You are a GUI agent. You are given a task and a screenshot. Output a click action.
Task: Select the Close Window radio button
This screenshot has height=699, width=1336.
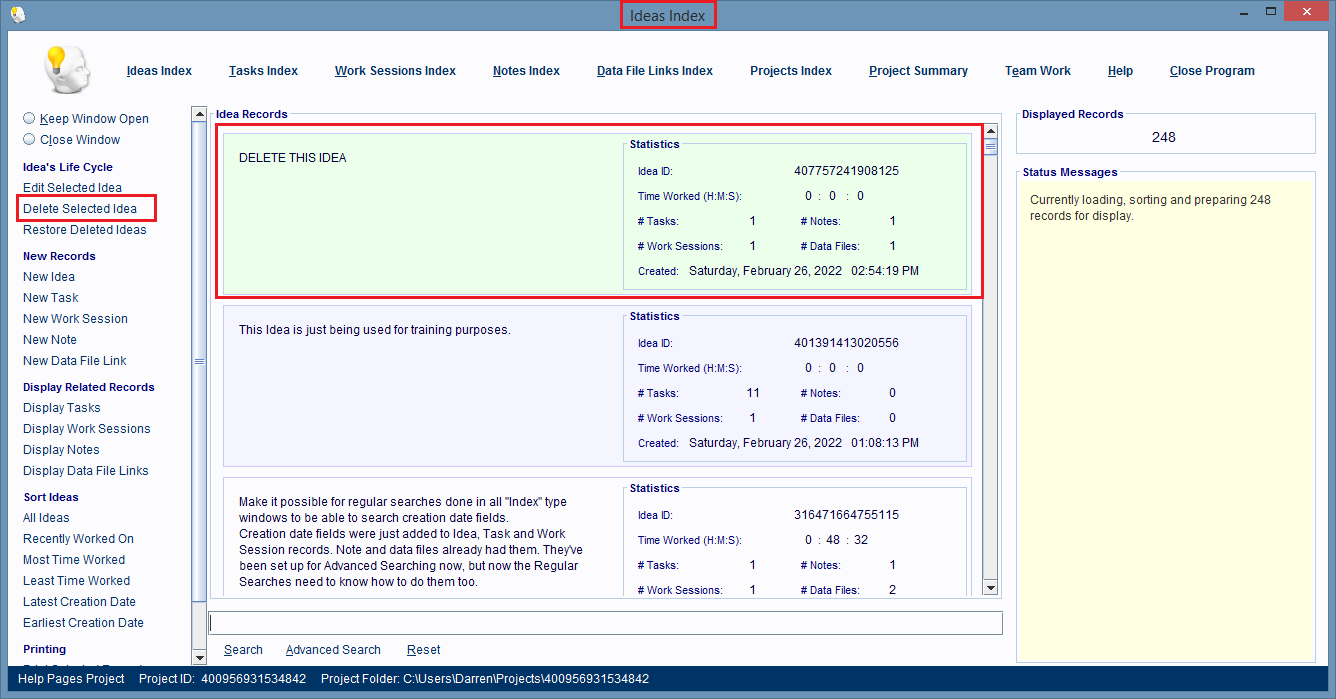[x=29, y=139]
